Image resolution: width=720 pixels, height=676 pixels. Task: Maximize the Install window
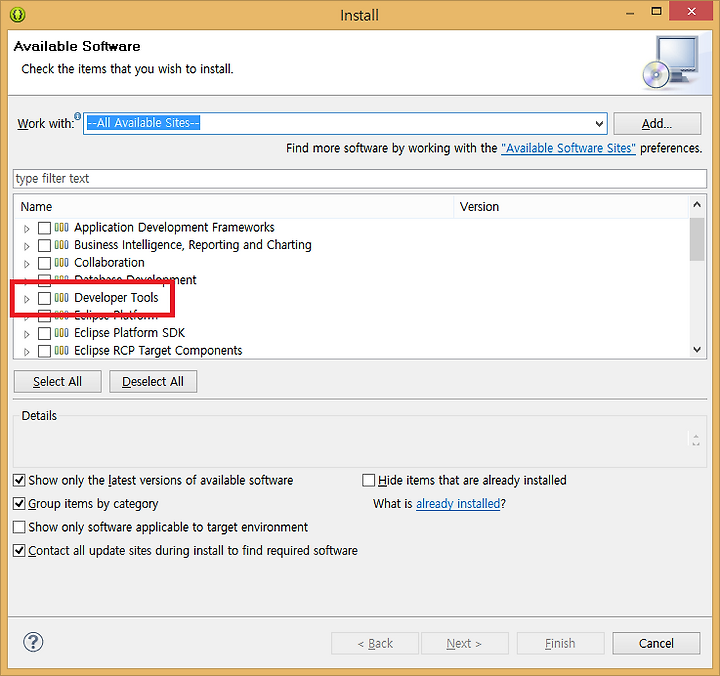click(x=656, y=12)
